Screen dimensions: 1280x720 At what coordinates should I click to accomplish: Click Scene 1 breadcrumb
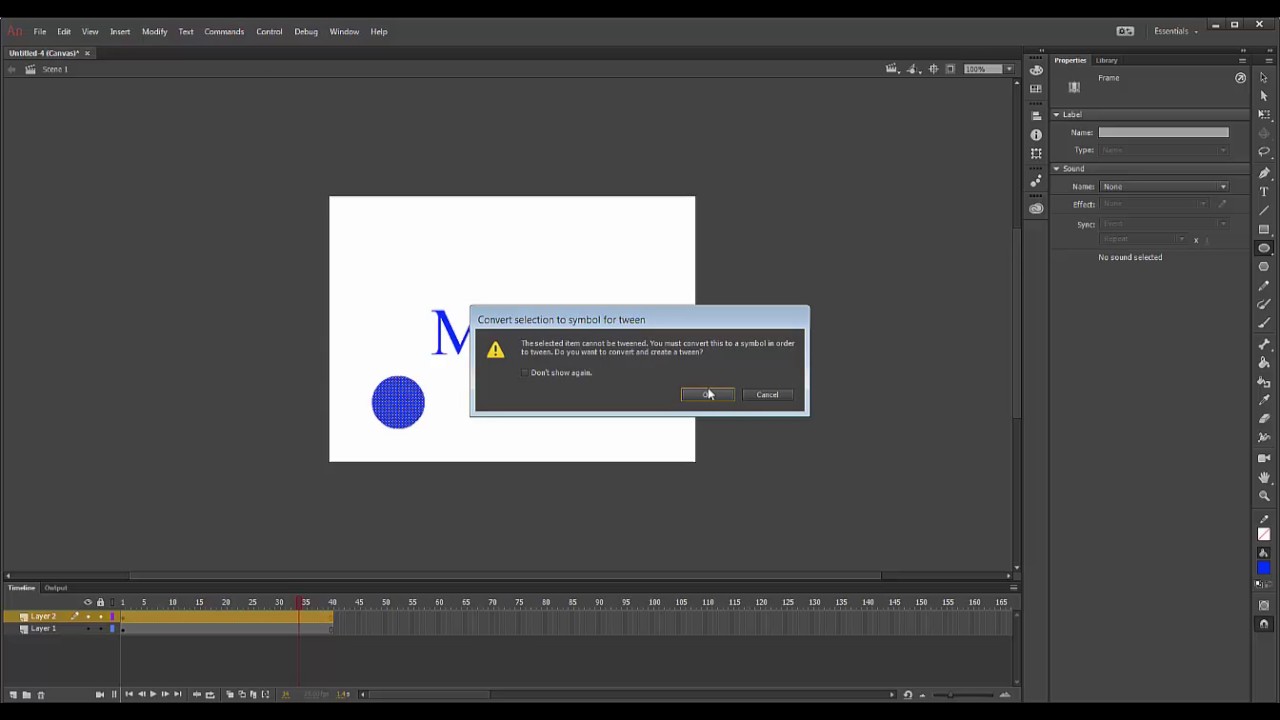pos(55,69)
